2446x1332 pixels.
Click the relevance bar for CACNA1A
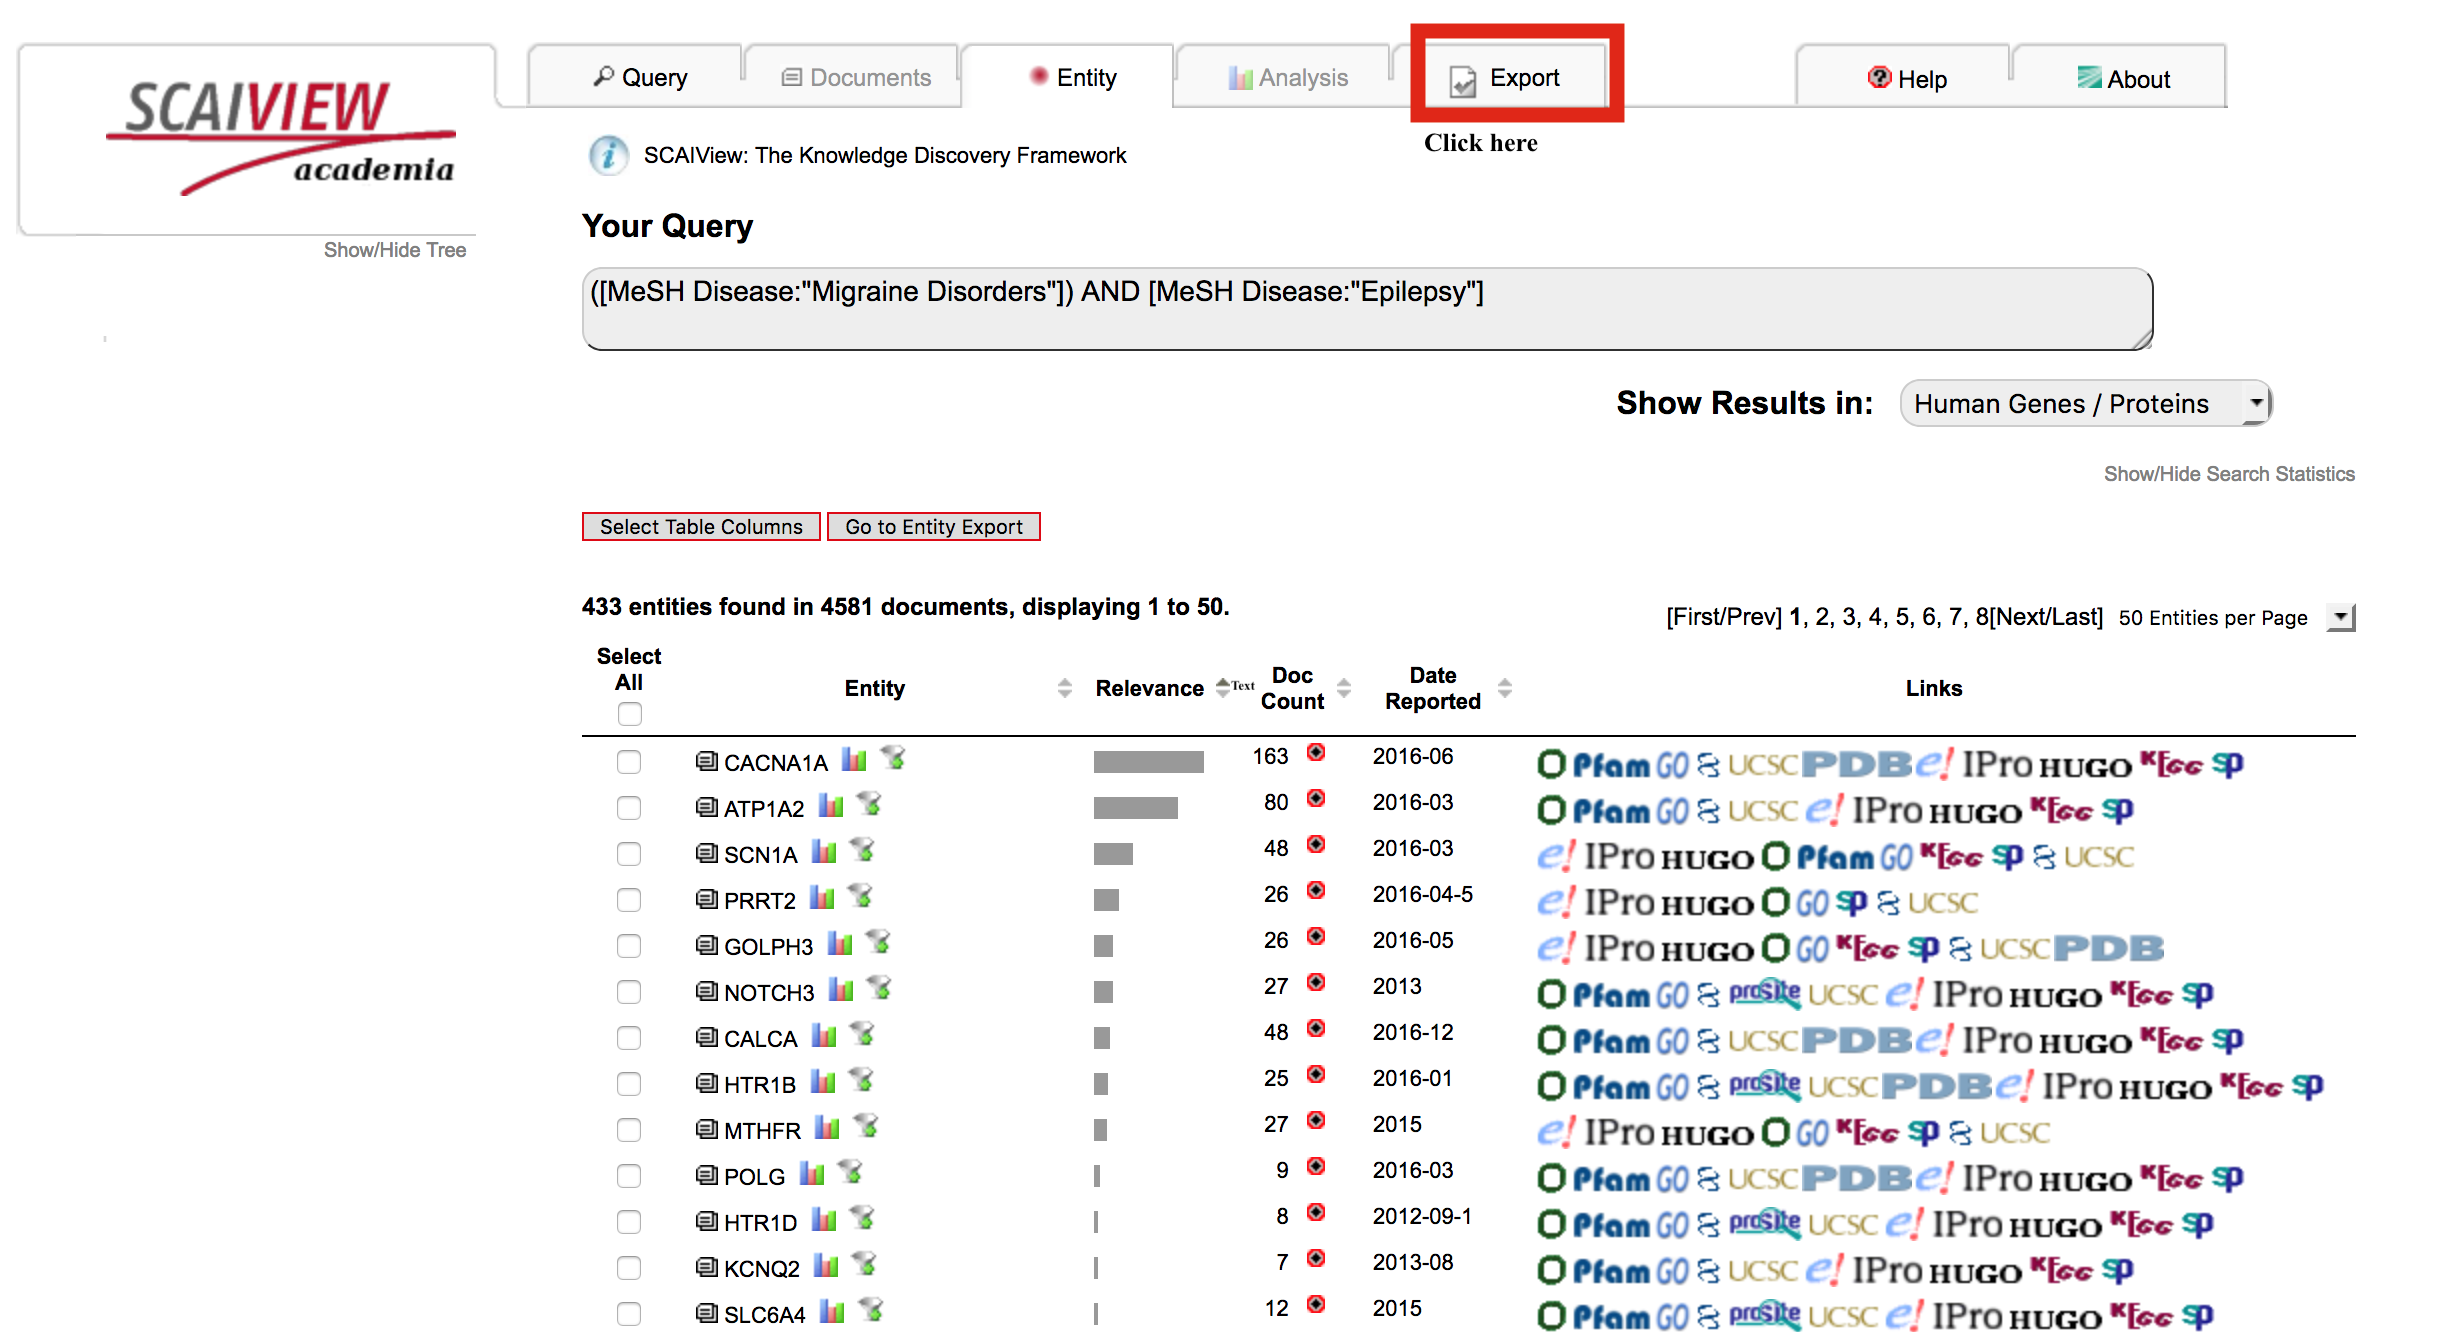(x=1148, y=762)
